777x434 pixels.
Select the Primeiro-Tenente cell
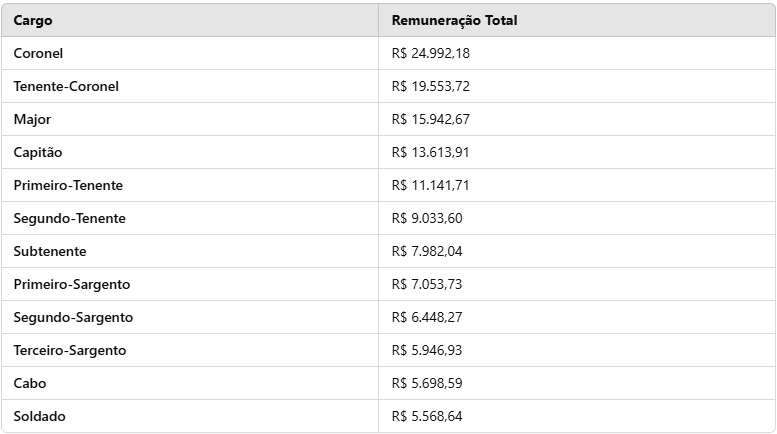tap(68, 185)
